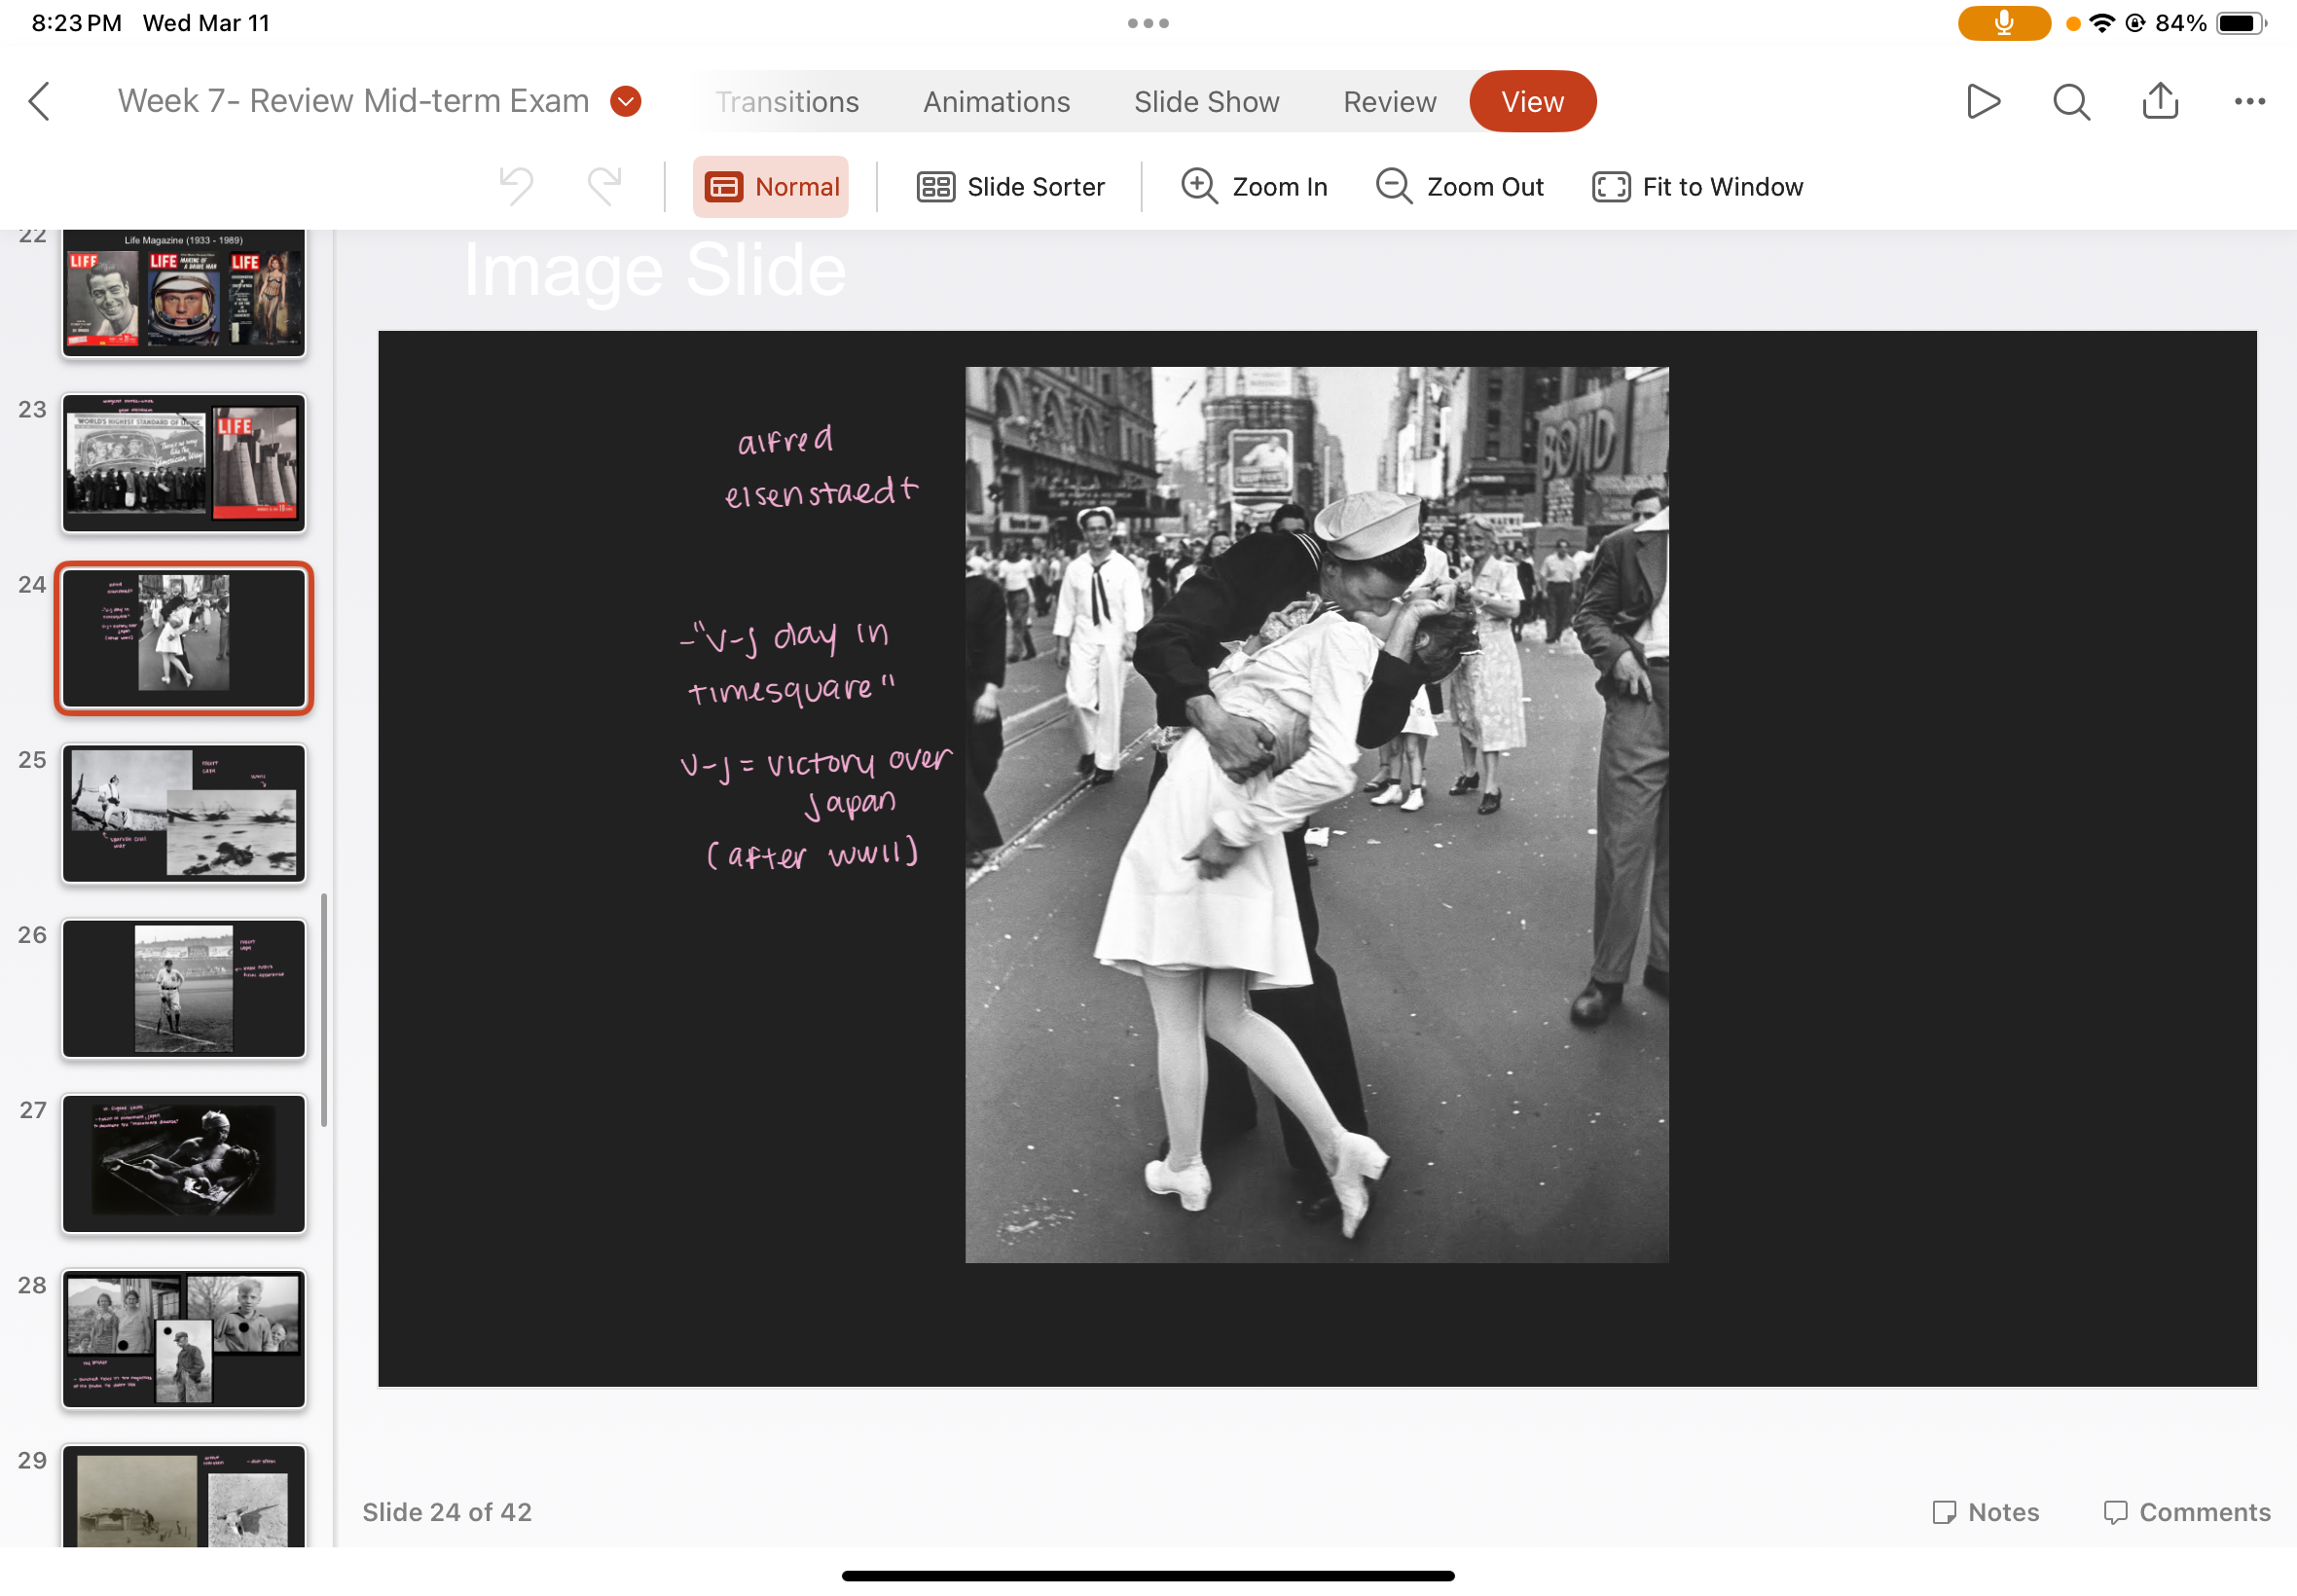Open the more options ellipsis menu
The height and width of the screenshot is (1596, 2297).
2249,101
